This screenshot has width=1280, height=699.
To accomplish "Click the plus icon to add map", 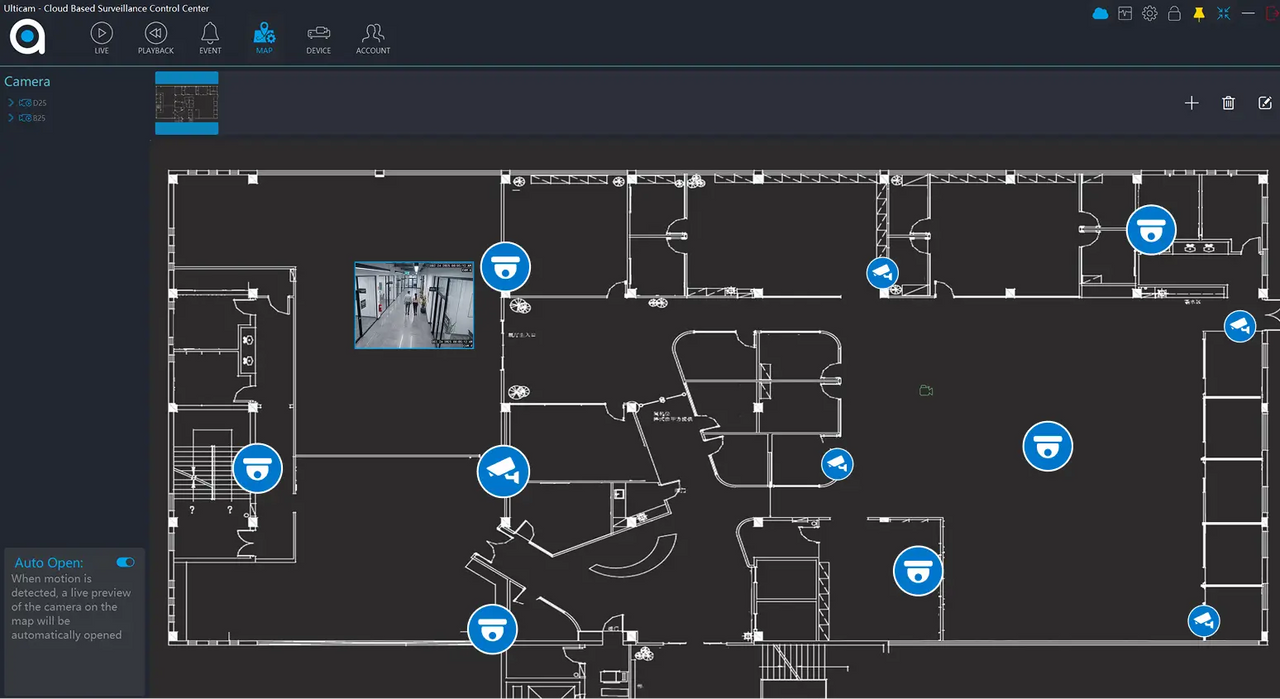I will [x=1191, y=103].
